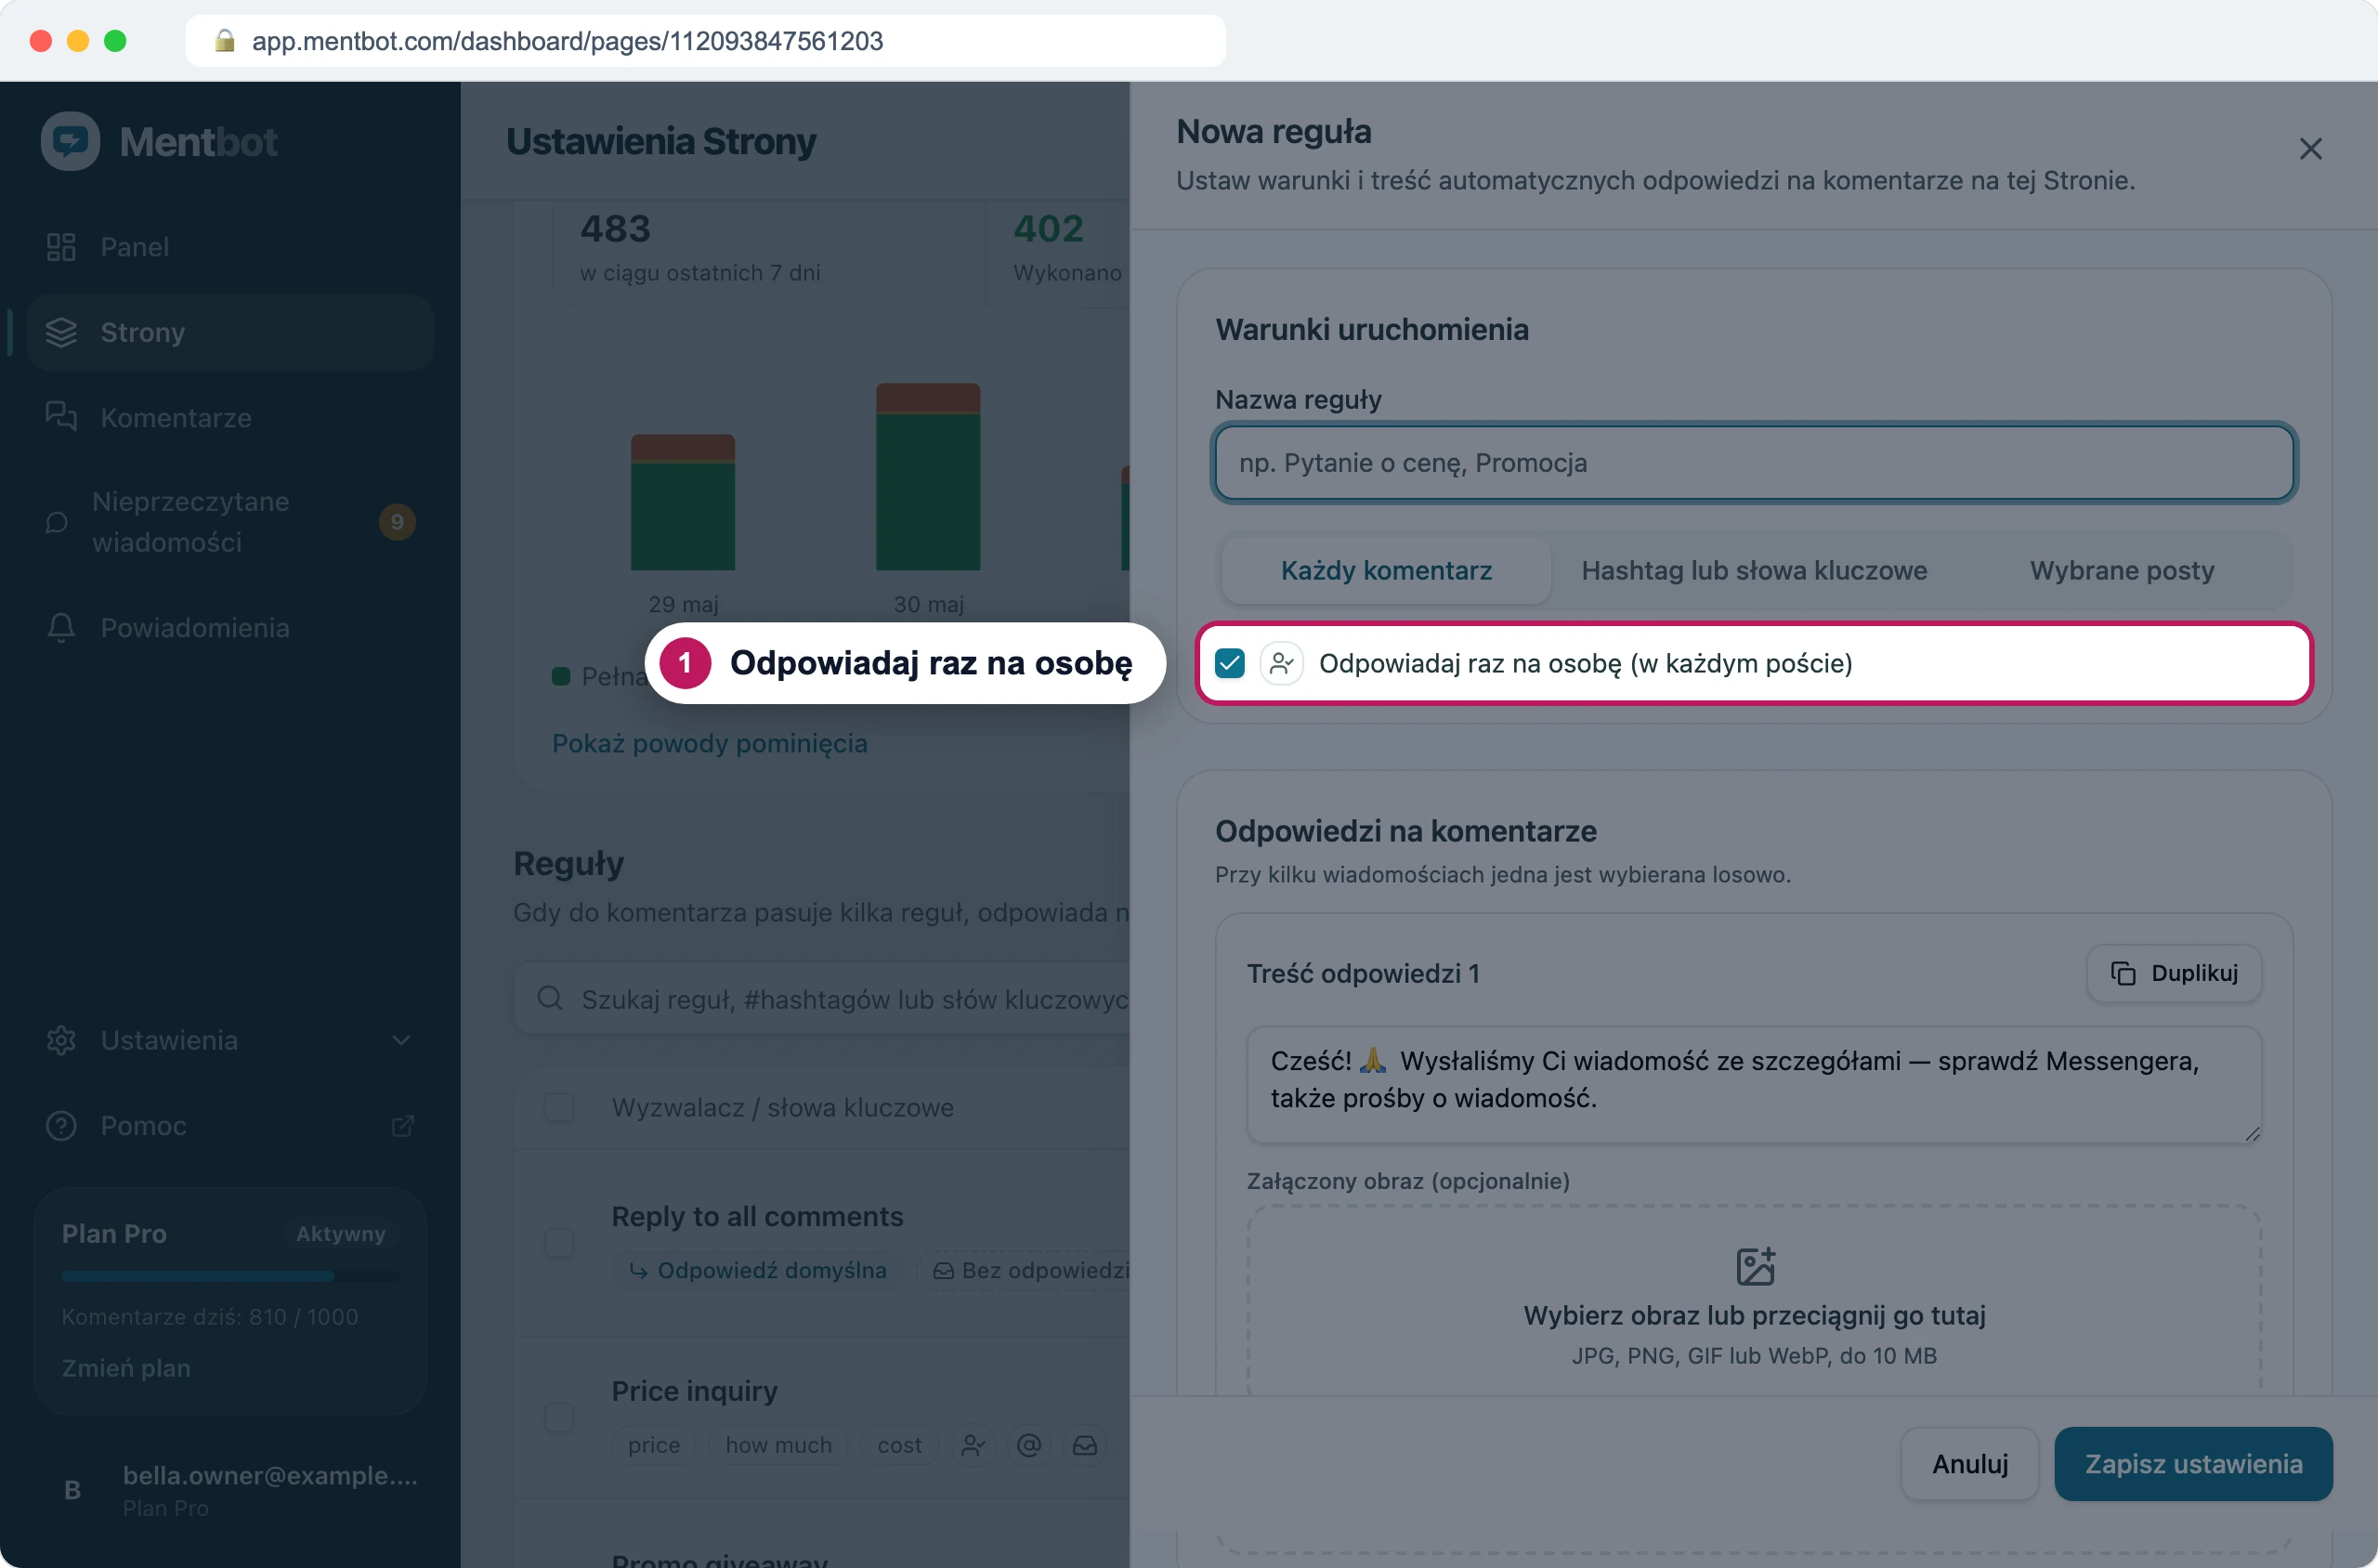Click the add image upload icon
The height and width of the screenshot is (1568, 2378).
tap(1755, 1266)
